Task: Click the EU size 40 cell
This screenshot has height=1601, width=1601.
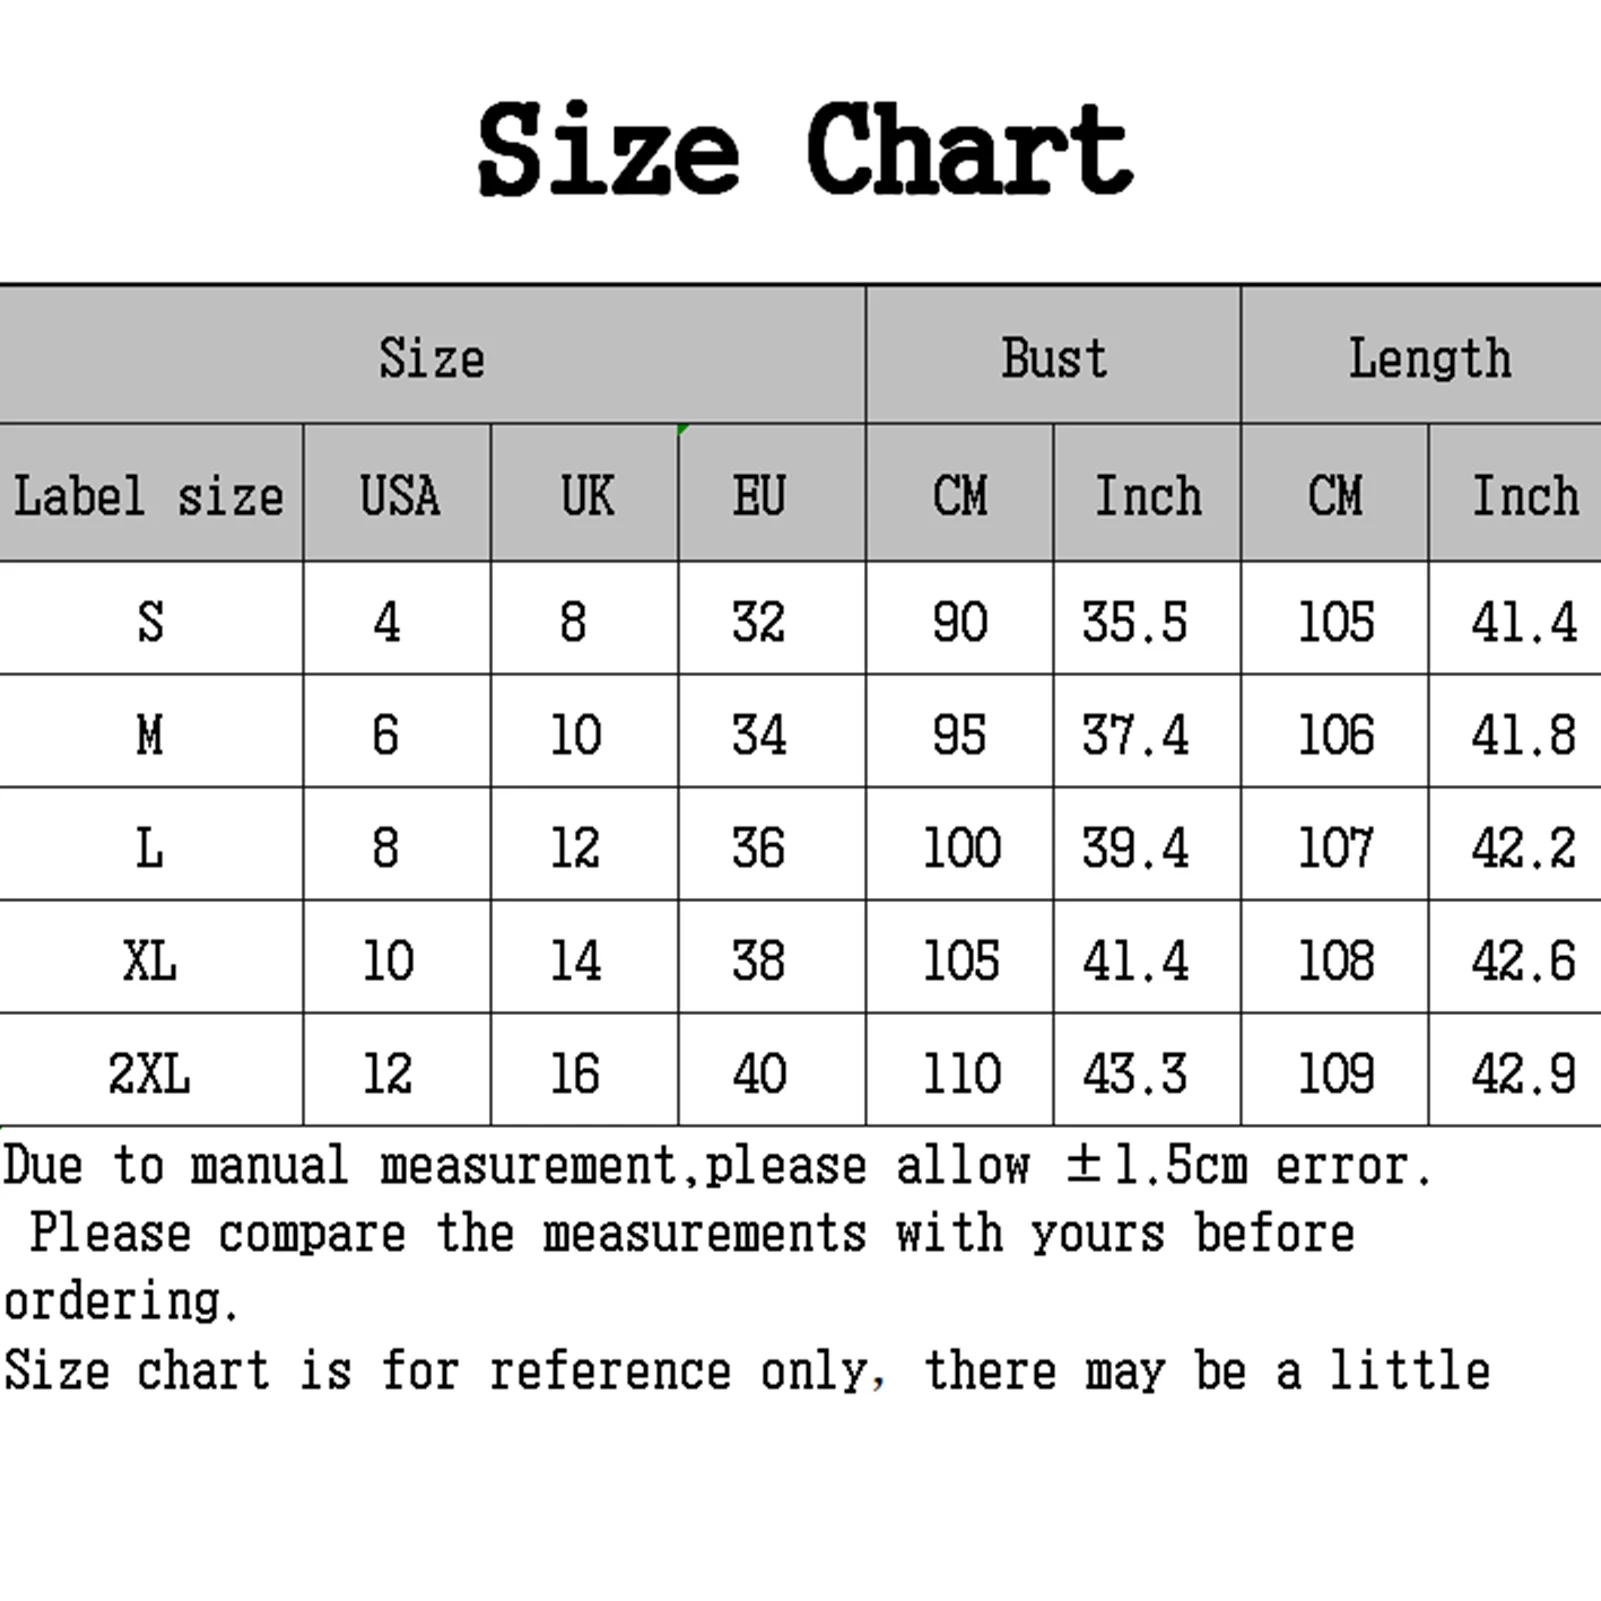Action: coord(759,1073)
